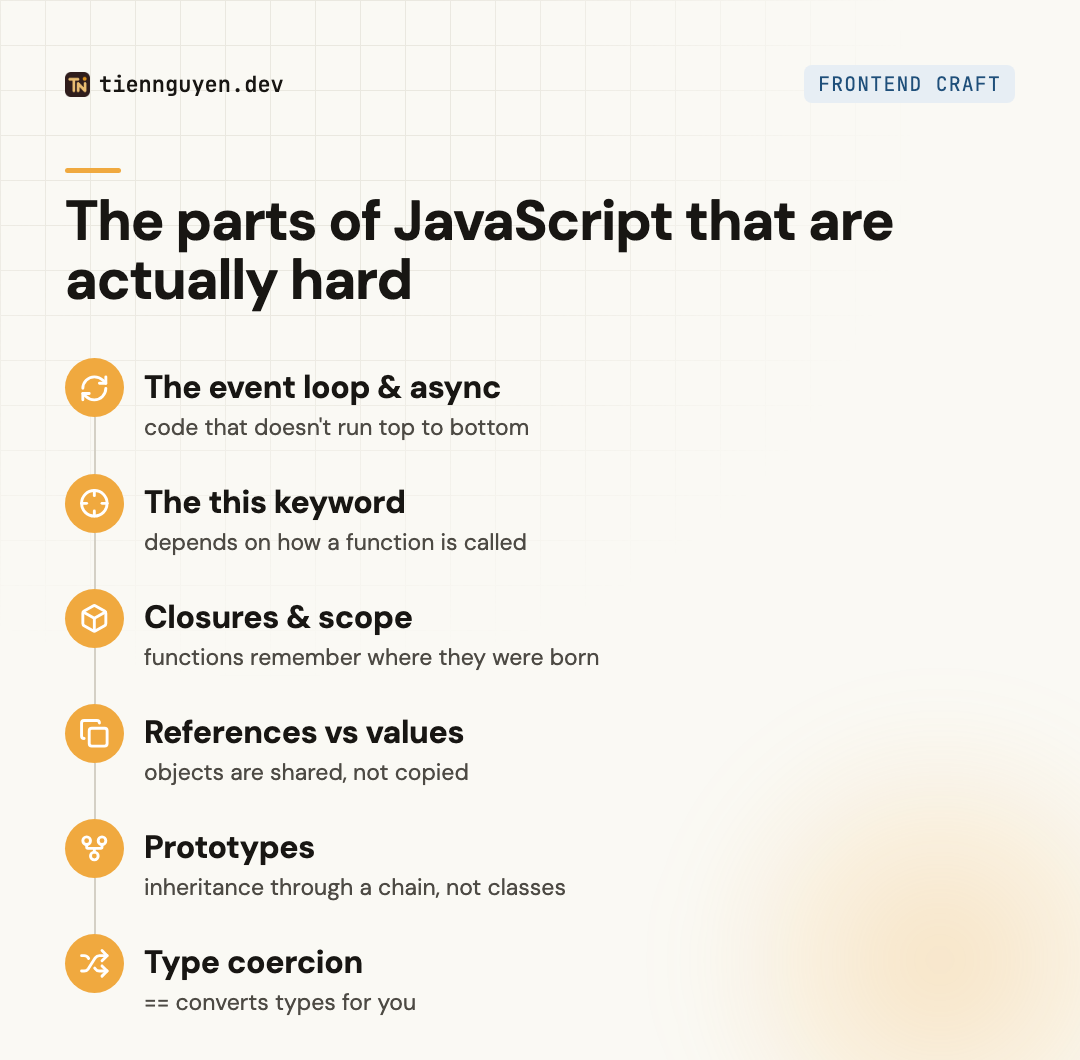Select 'Type coercion' title
This screenshot has width=1080, height=1060.
tap(253, 963)
